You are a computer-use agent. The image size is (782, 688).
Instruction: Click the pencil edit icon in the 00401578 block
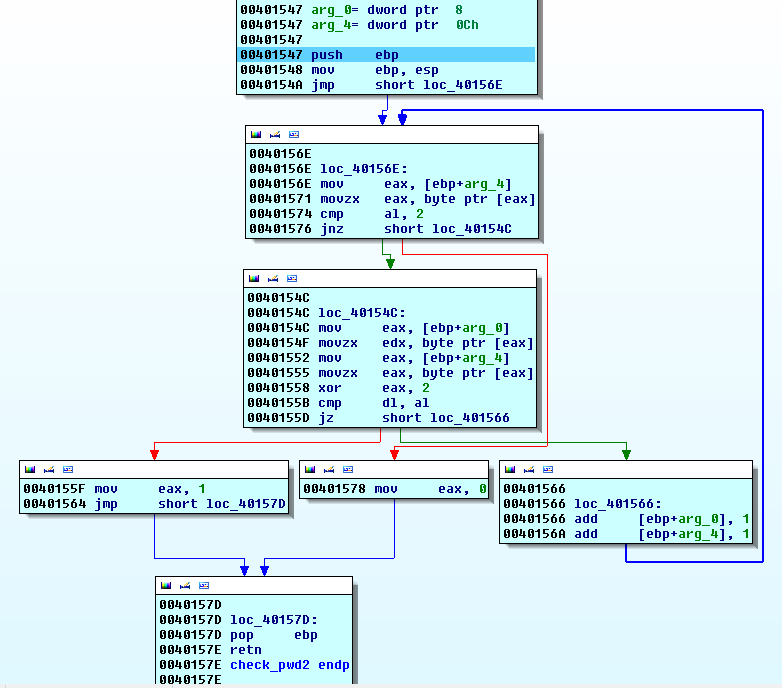[x=329, y=470]
